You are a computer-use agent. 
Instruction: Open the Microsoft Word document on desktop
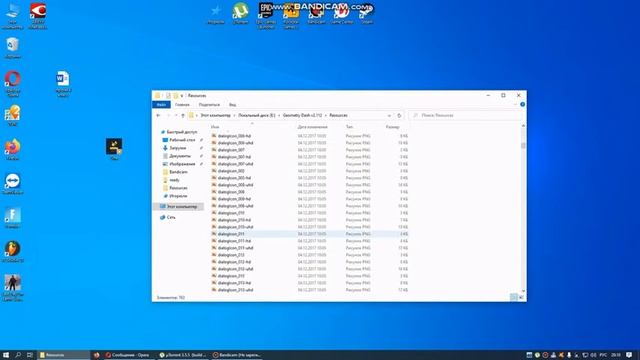tap(63, 83)
